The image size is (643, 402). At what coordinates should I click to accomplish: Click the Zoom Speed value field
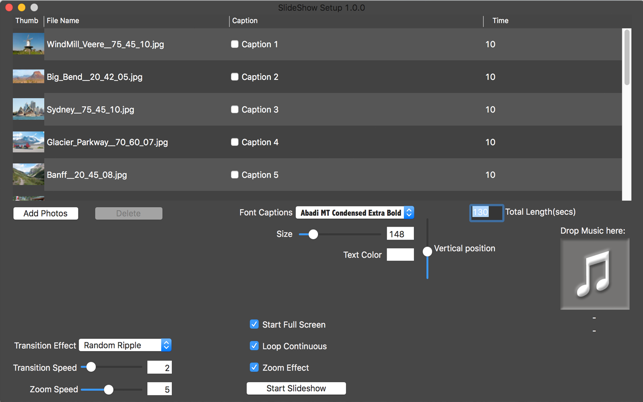[160, 389]
